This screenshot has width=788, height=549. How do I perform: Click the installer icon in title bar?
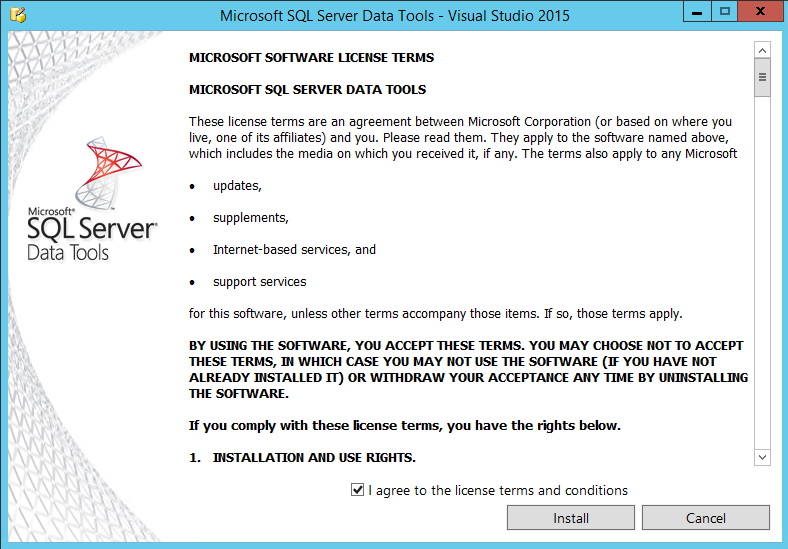point(18,15)
